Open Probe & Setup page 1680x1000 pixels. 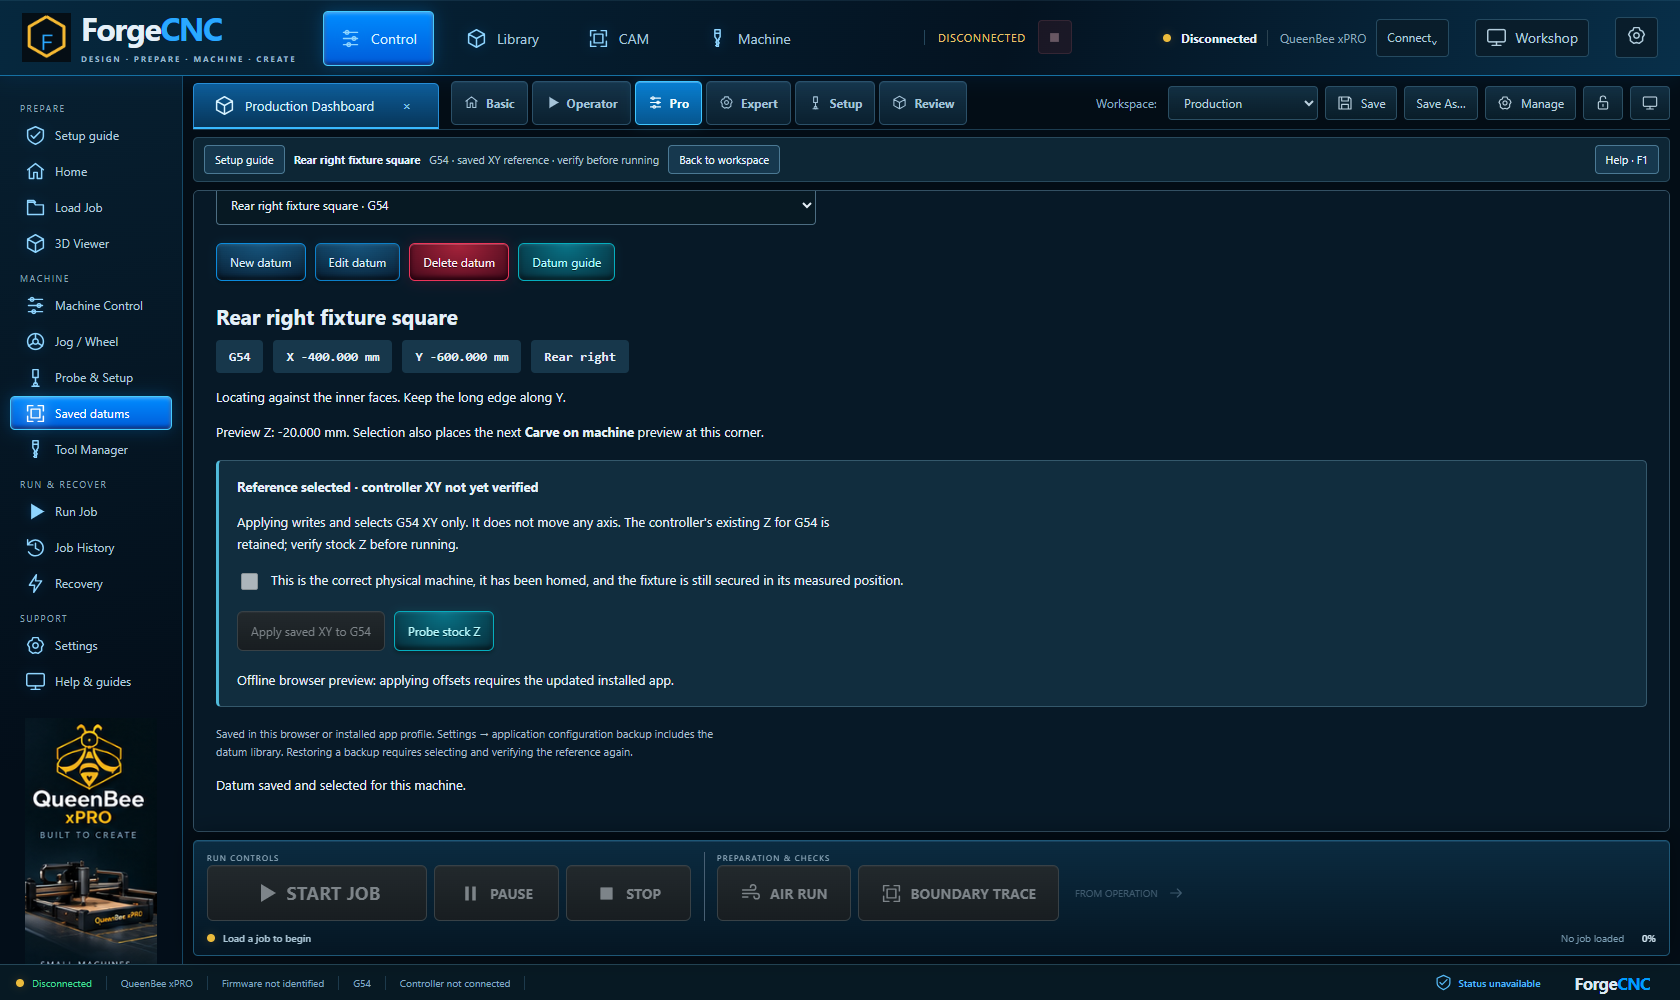[91, 378]
